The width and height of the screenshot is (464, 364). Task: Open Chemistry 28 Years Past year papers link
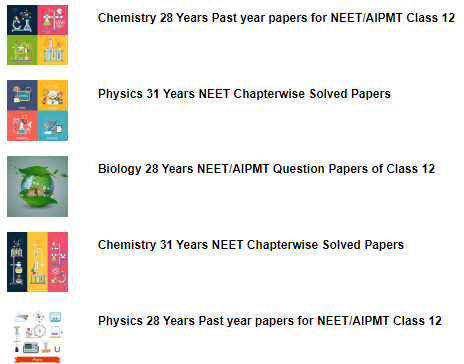coord(276,18)
